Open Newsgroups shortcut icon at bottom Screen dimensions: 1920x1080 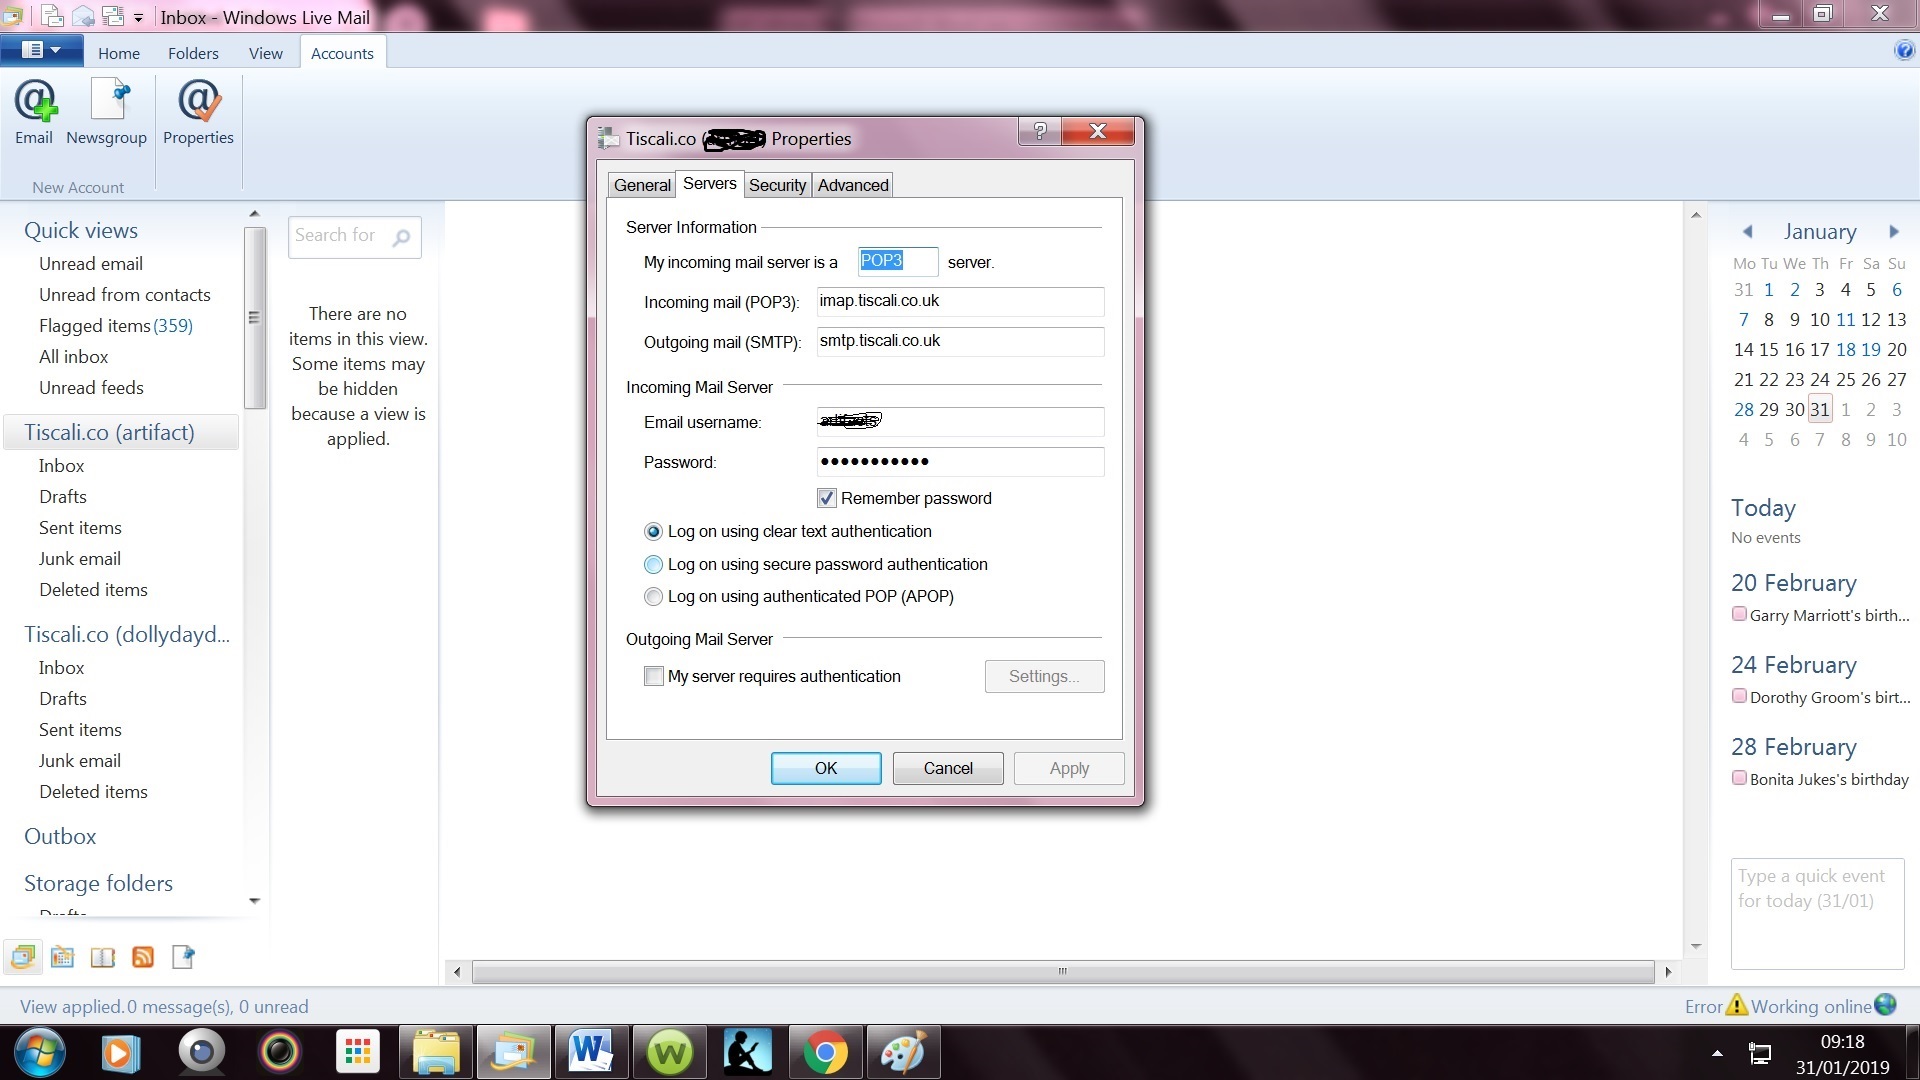click(x=183, y=957)
